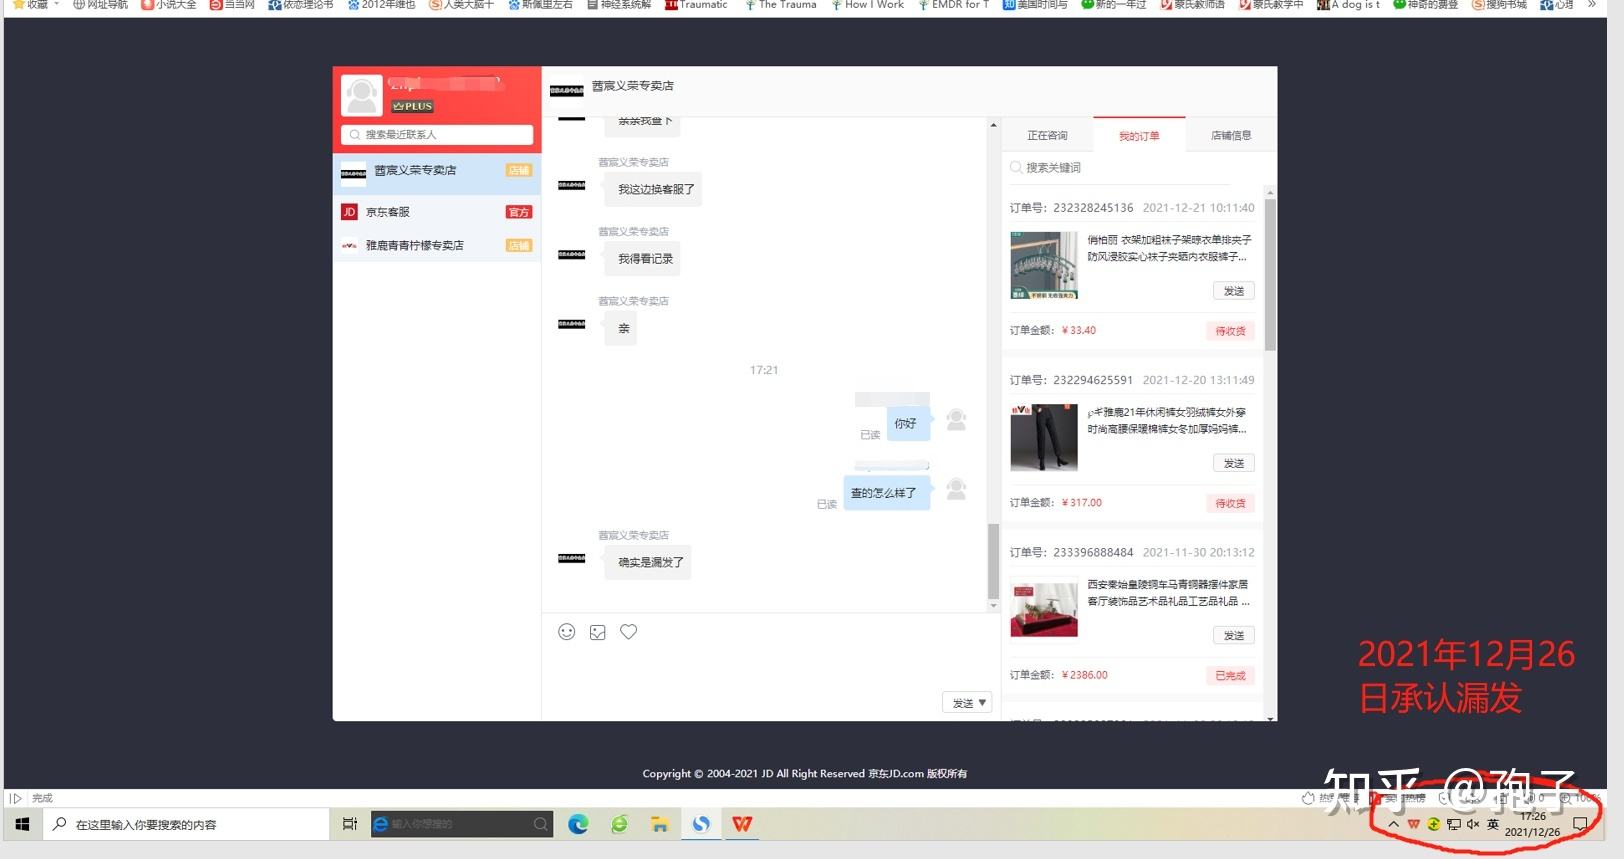Image resolution: width=1624 pixels, height=859 pixels.
Task: Click the taskbar clock 17:26
Action: click(x=1533, y=816)
